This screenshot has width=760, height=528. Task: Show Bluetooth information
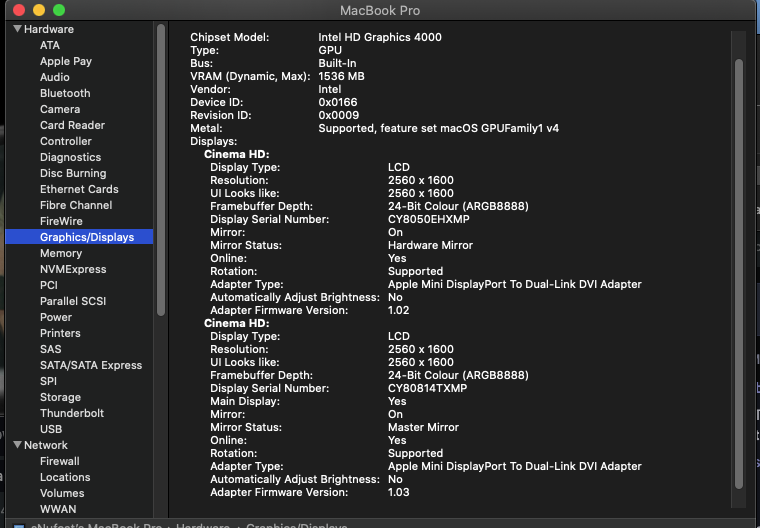pyautogui.click(x=65, y=93)
